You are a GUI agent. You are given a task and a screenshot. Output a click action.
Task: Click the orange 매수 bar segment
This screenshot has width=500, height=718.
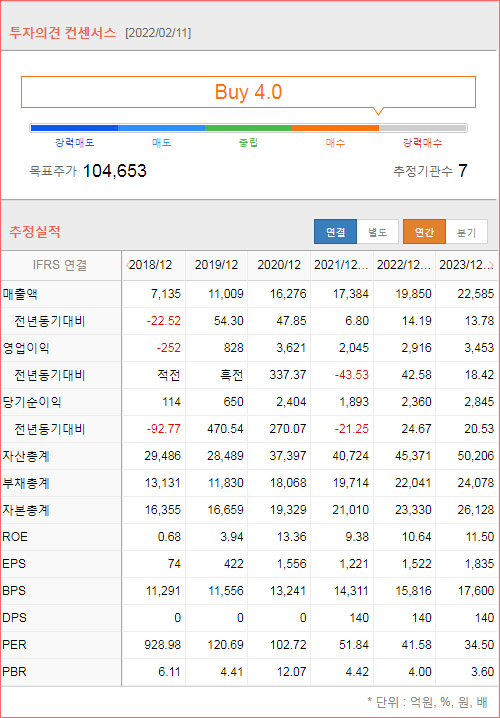tap(336, 128)
